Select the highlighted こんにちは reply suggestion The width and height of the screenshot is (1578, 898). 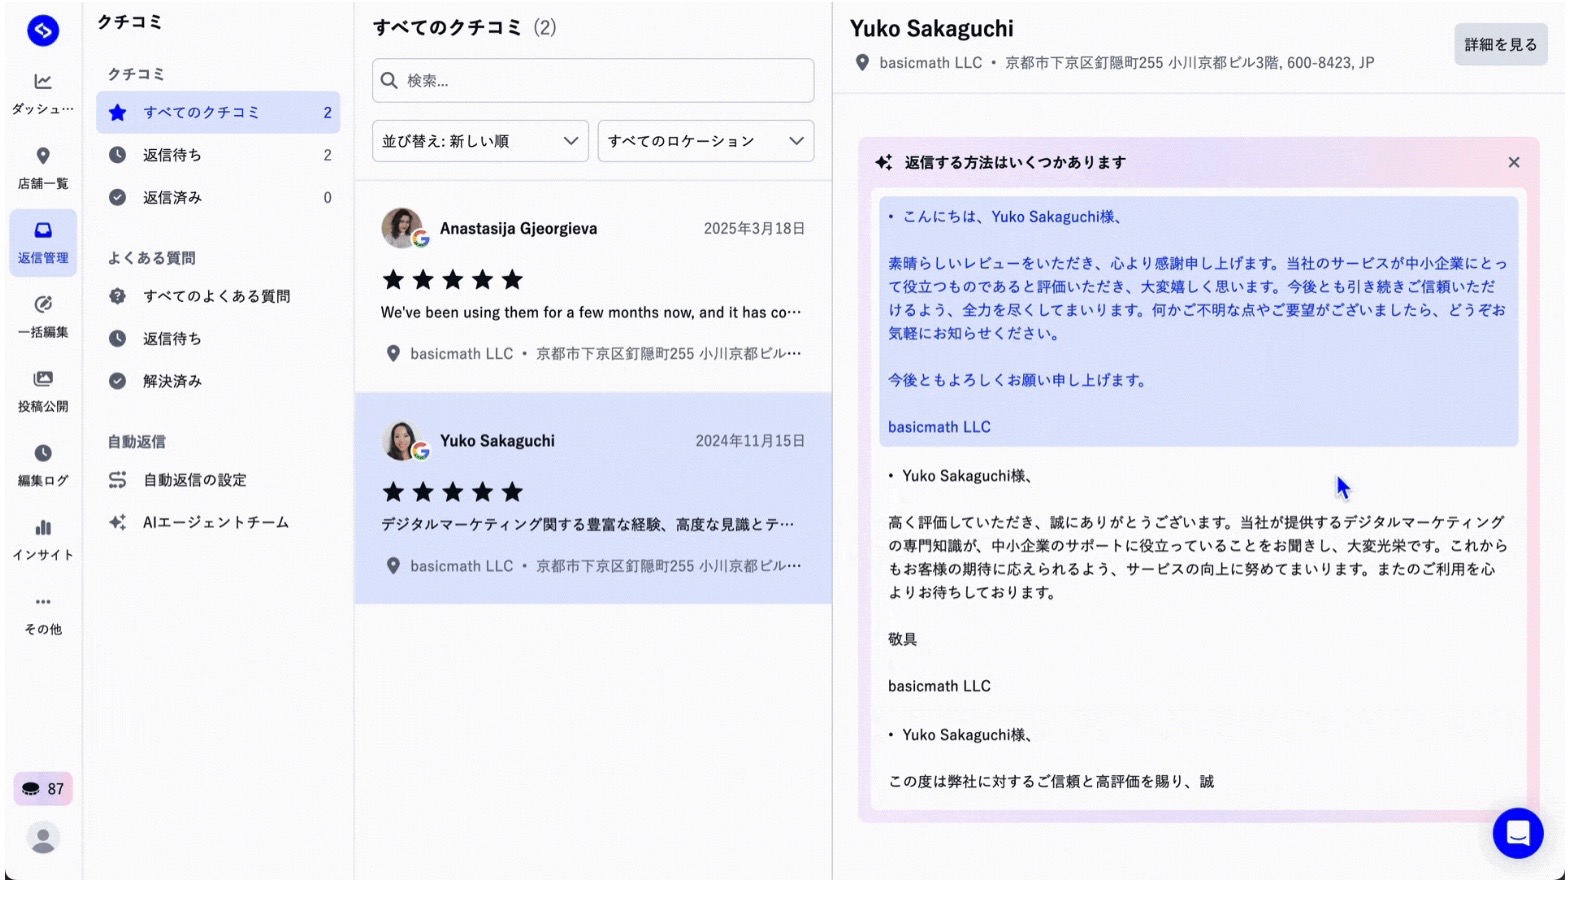[1198, 321]
